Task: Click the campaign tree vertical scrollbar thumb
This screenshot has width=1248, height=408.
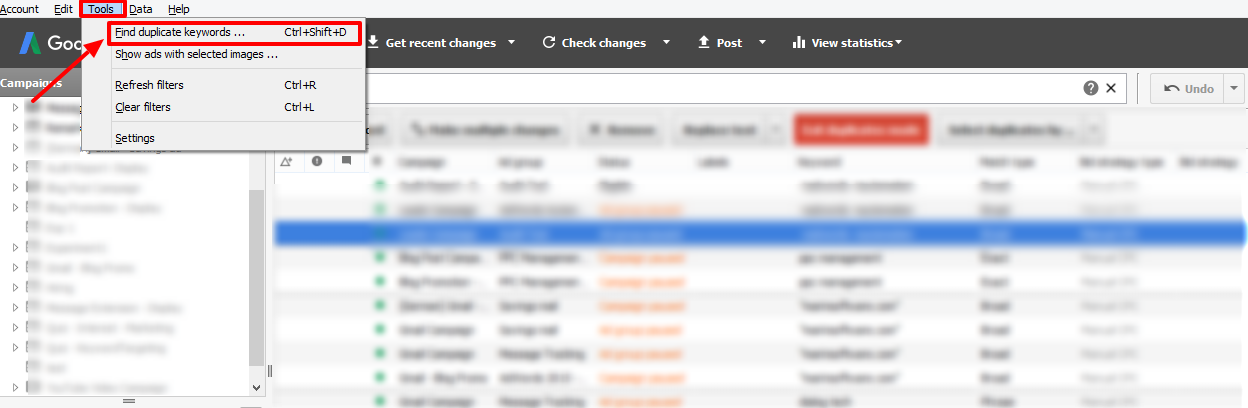Action: click(256, 277)
